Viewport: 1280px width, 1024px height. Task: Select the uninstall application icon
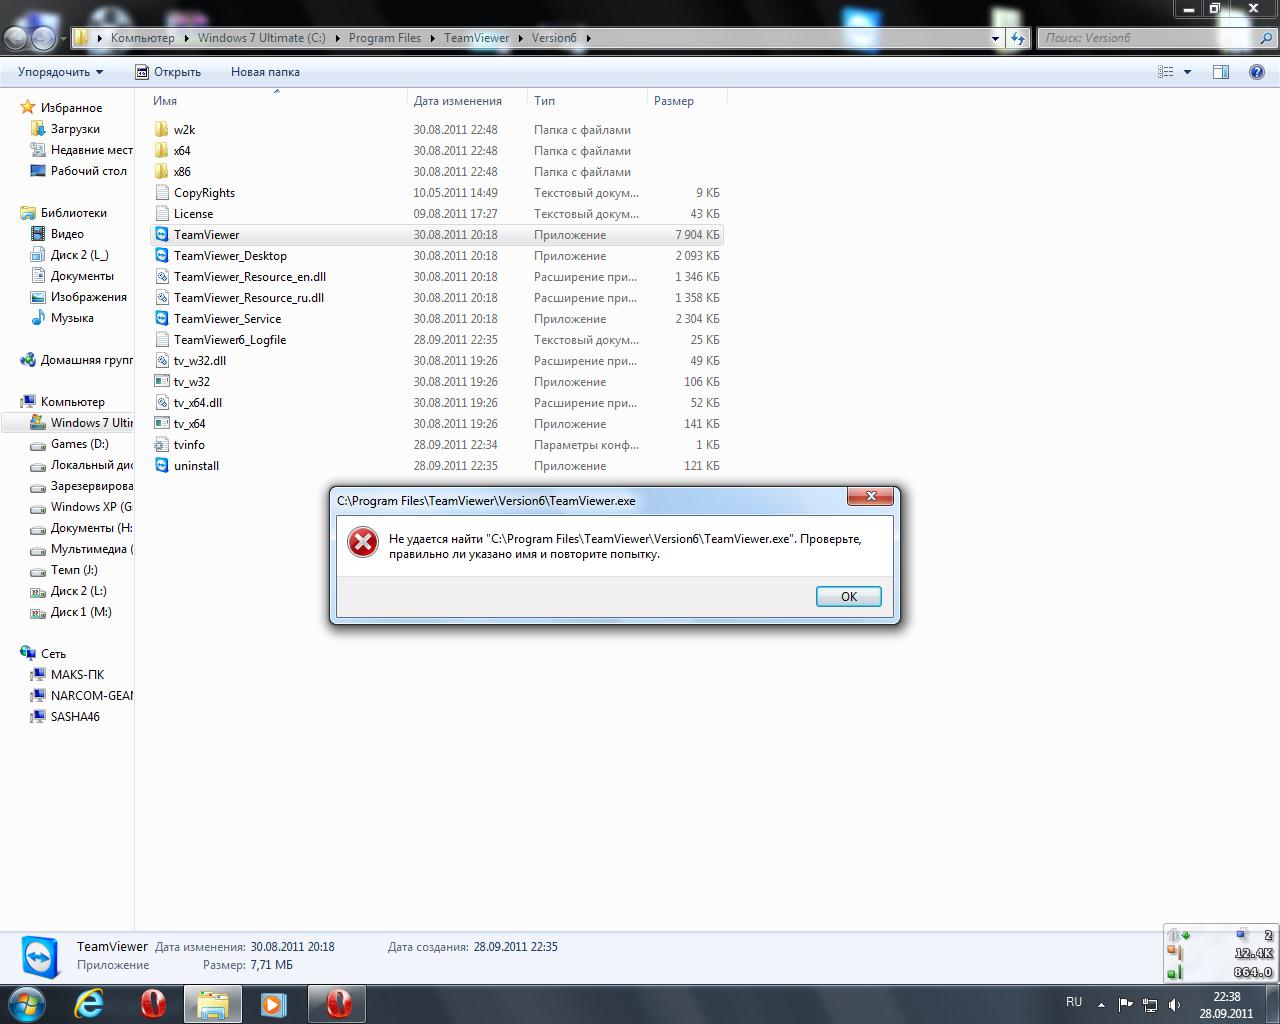coord(162,466)
